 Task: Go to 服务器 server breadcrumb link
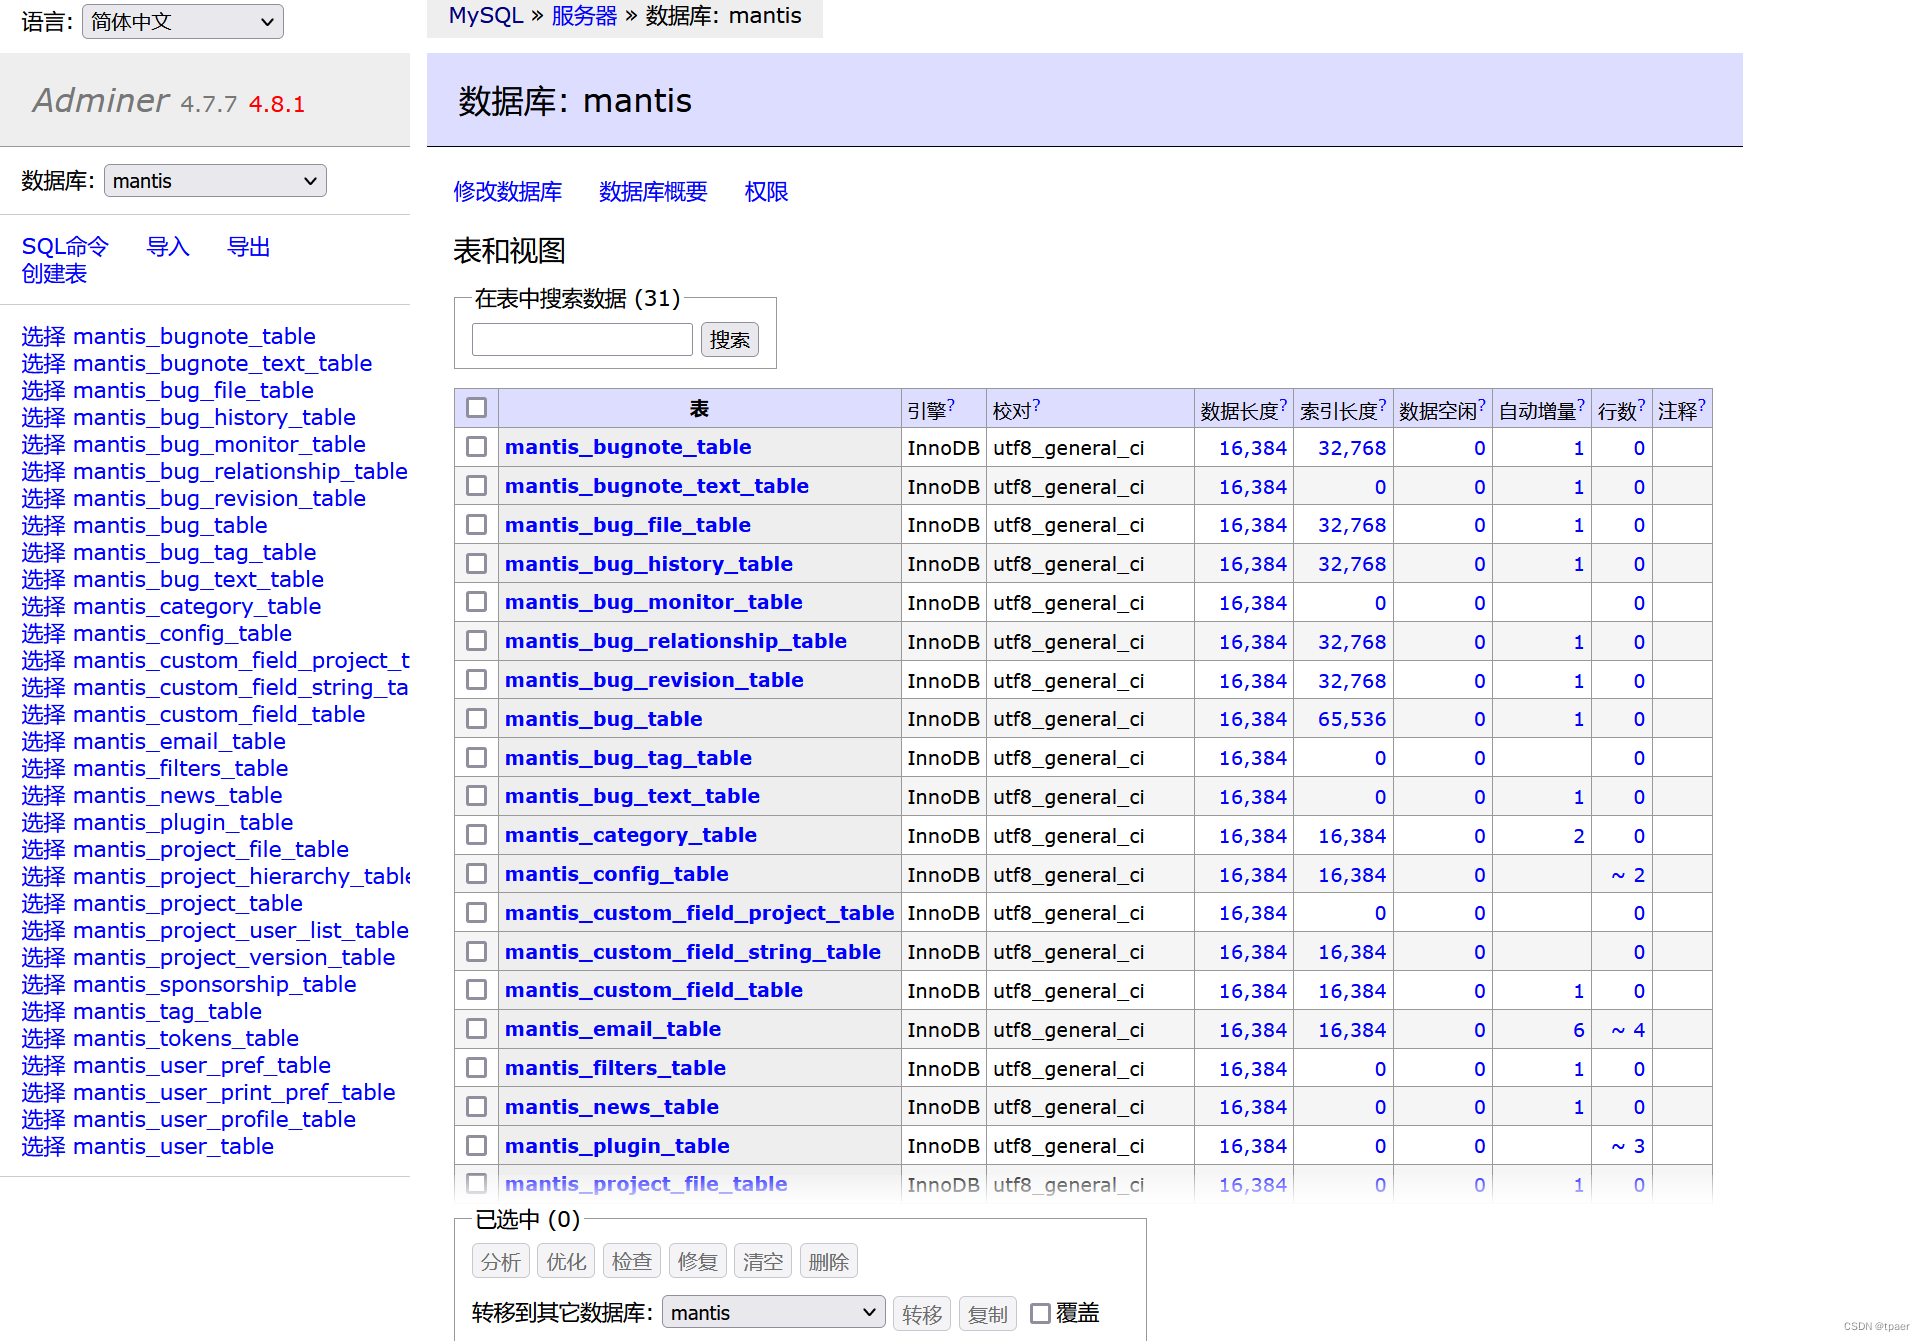click(584, 15)
